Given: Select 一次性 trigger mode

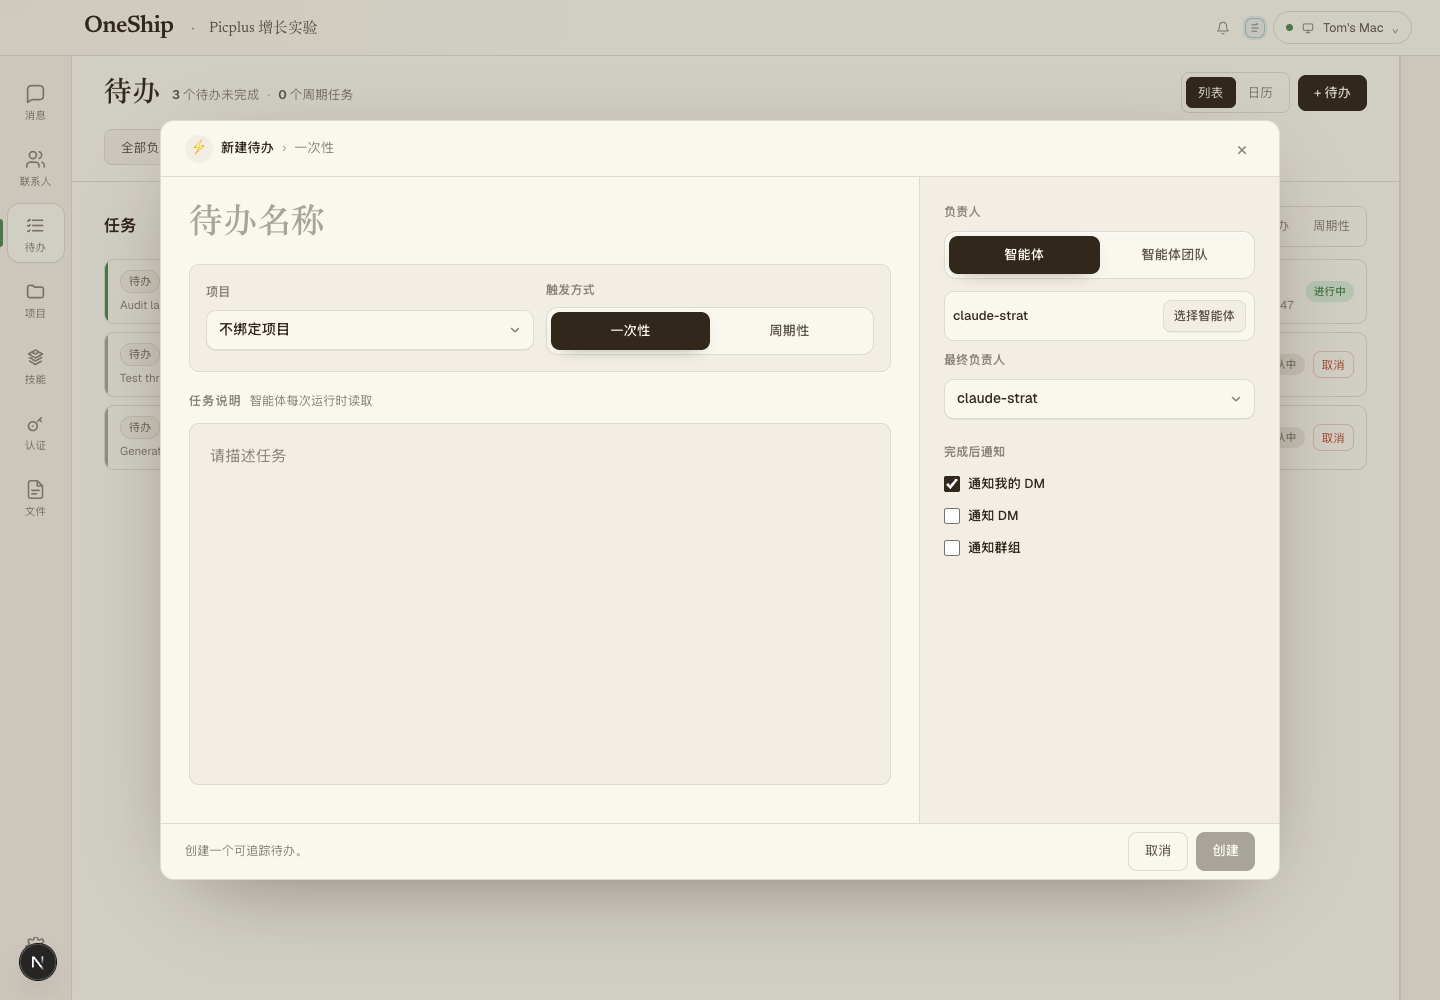Looking at the screenshot, I should click(x=630, y=331).
